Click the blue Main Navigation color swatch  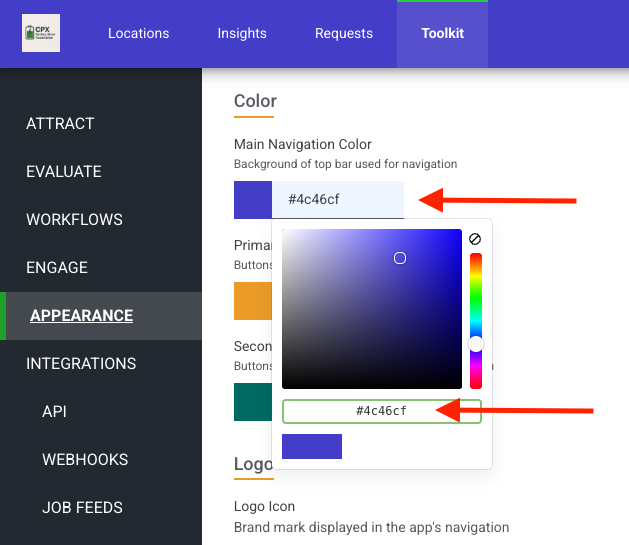pos(252,199)
